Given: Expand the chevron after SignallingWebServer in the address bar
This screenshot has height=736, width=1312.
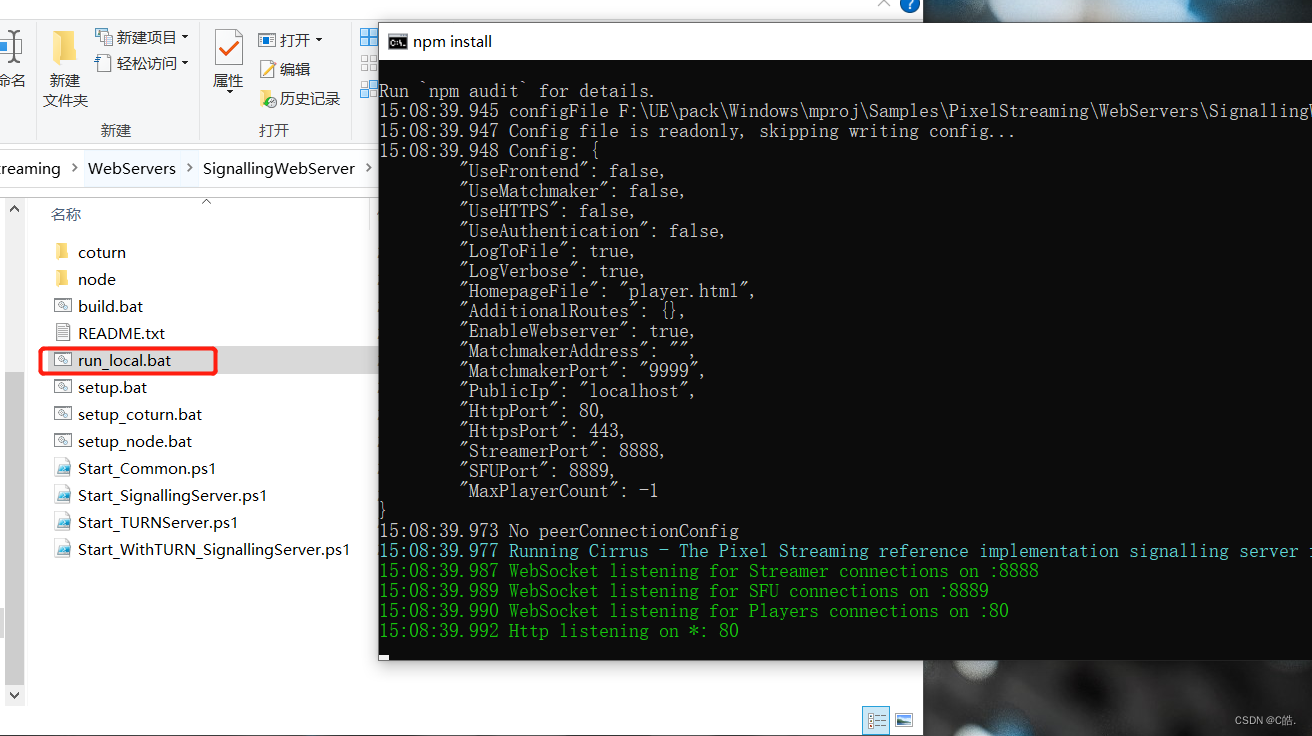Looking at the screenshot, I should coord(368,168).
